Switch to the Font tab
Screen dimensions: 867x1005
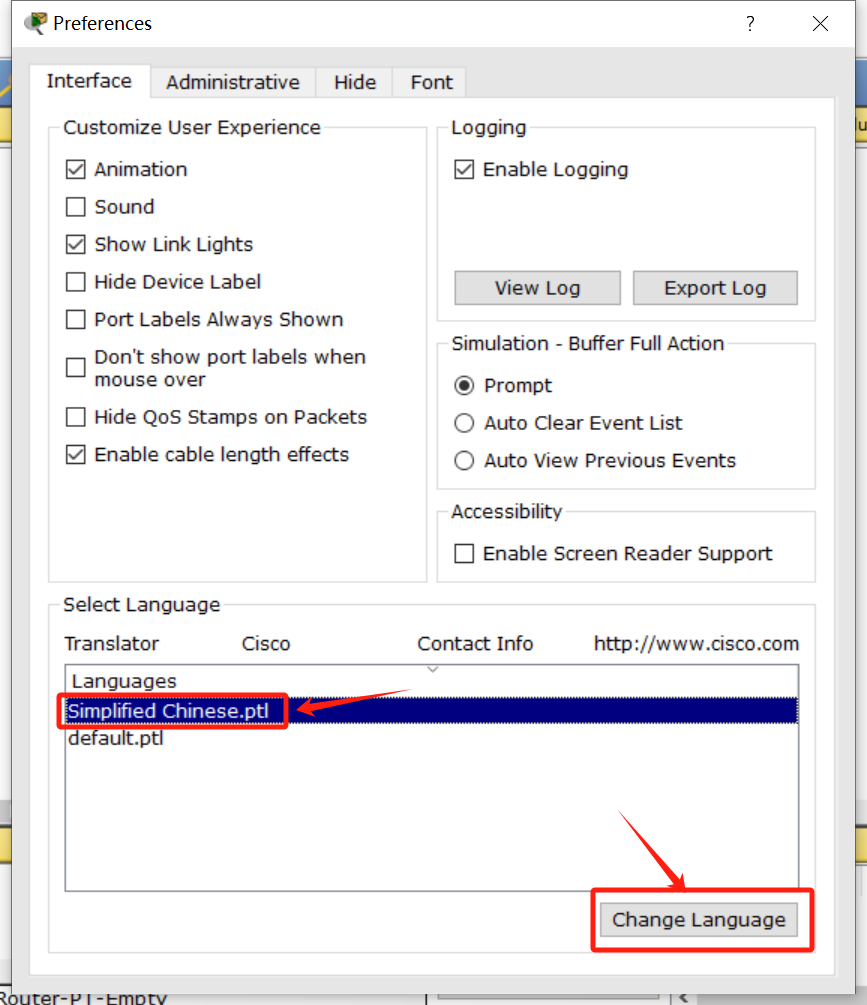coord(431,83)
